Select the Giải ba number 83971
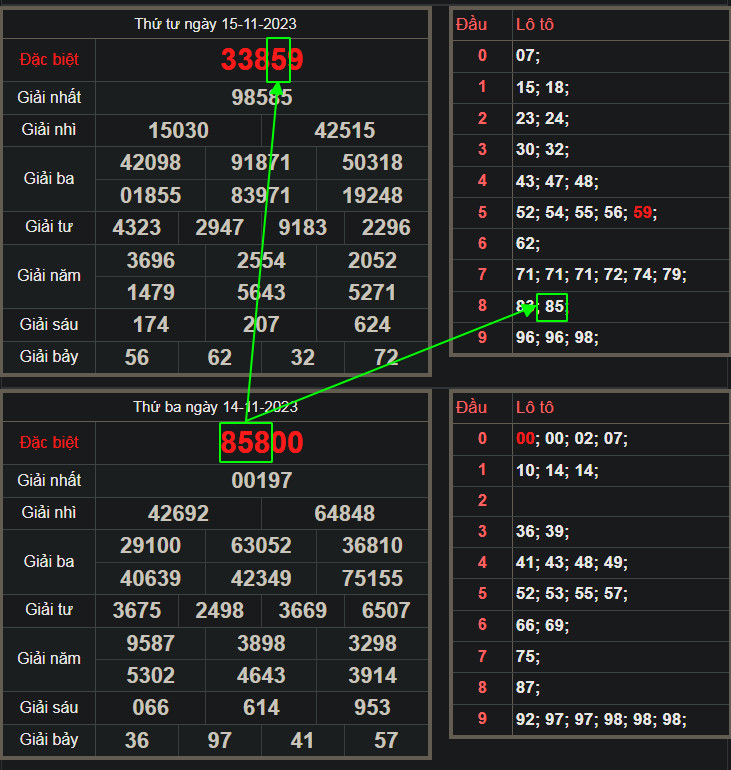Screen dimensions: 731x770 (260, 195)
